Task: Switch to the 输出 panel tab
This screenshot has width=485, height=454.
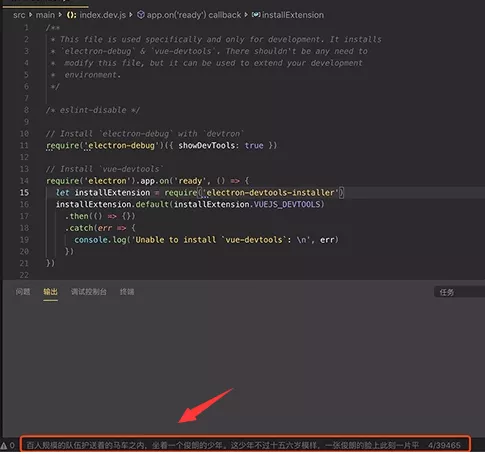Action: coord(50,292)
